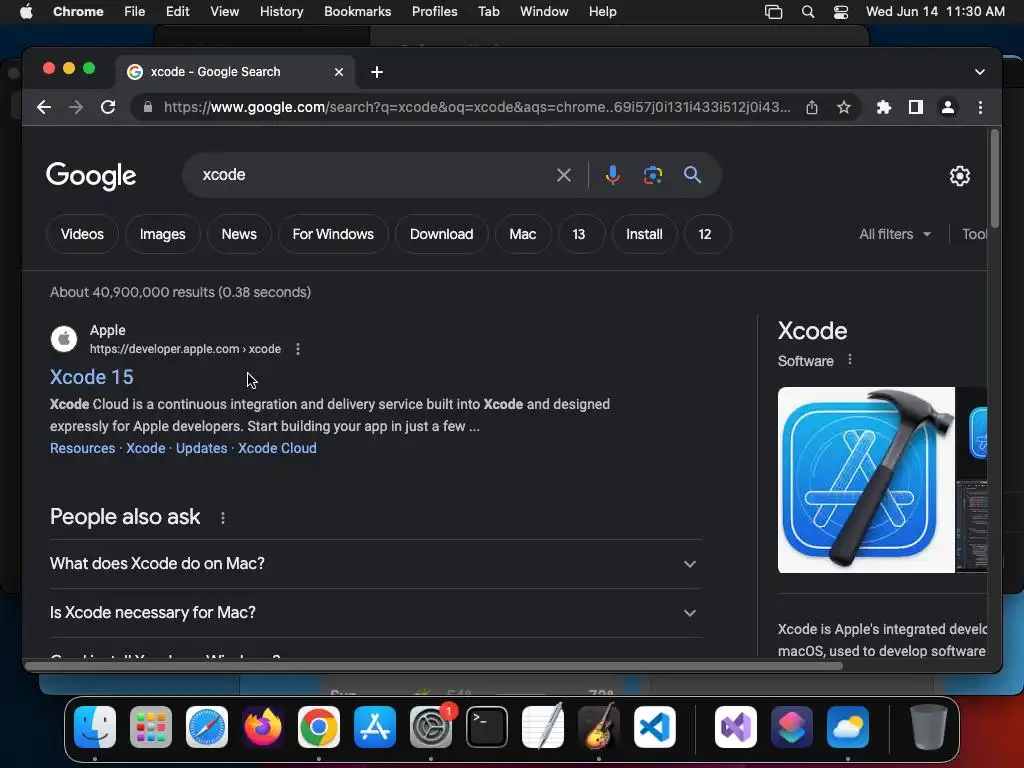The height and width of the screenshot is (768, 1024).
Task: Expand Is Xcode necessary for Mac?
Action: [x=376, y=613]
